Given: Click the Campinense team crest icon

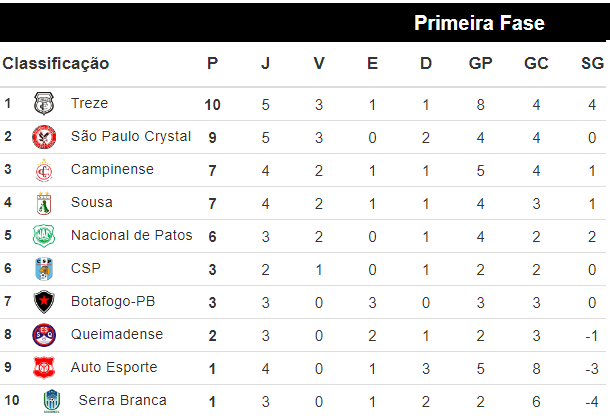Looking at the screenshot, I should tap(42, 169).
